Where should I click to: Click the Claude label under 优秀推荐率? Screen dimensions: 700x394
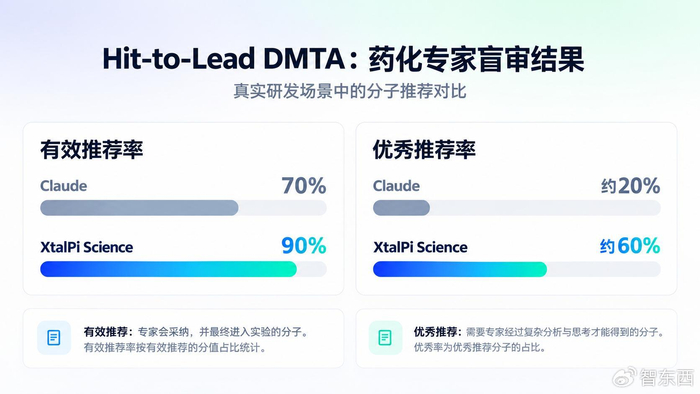click(x=396, y=186)
